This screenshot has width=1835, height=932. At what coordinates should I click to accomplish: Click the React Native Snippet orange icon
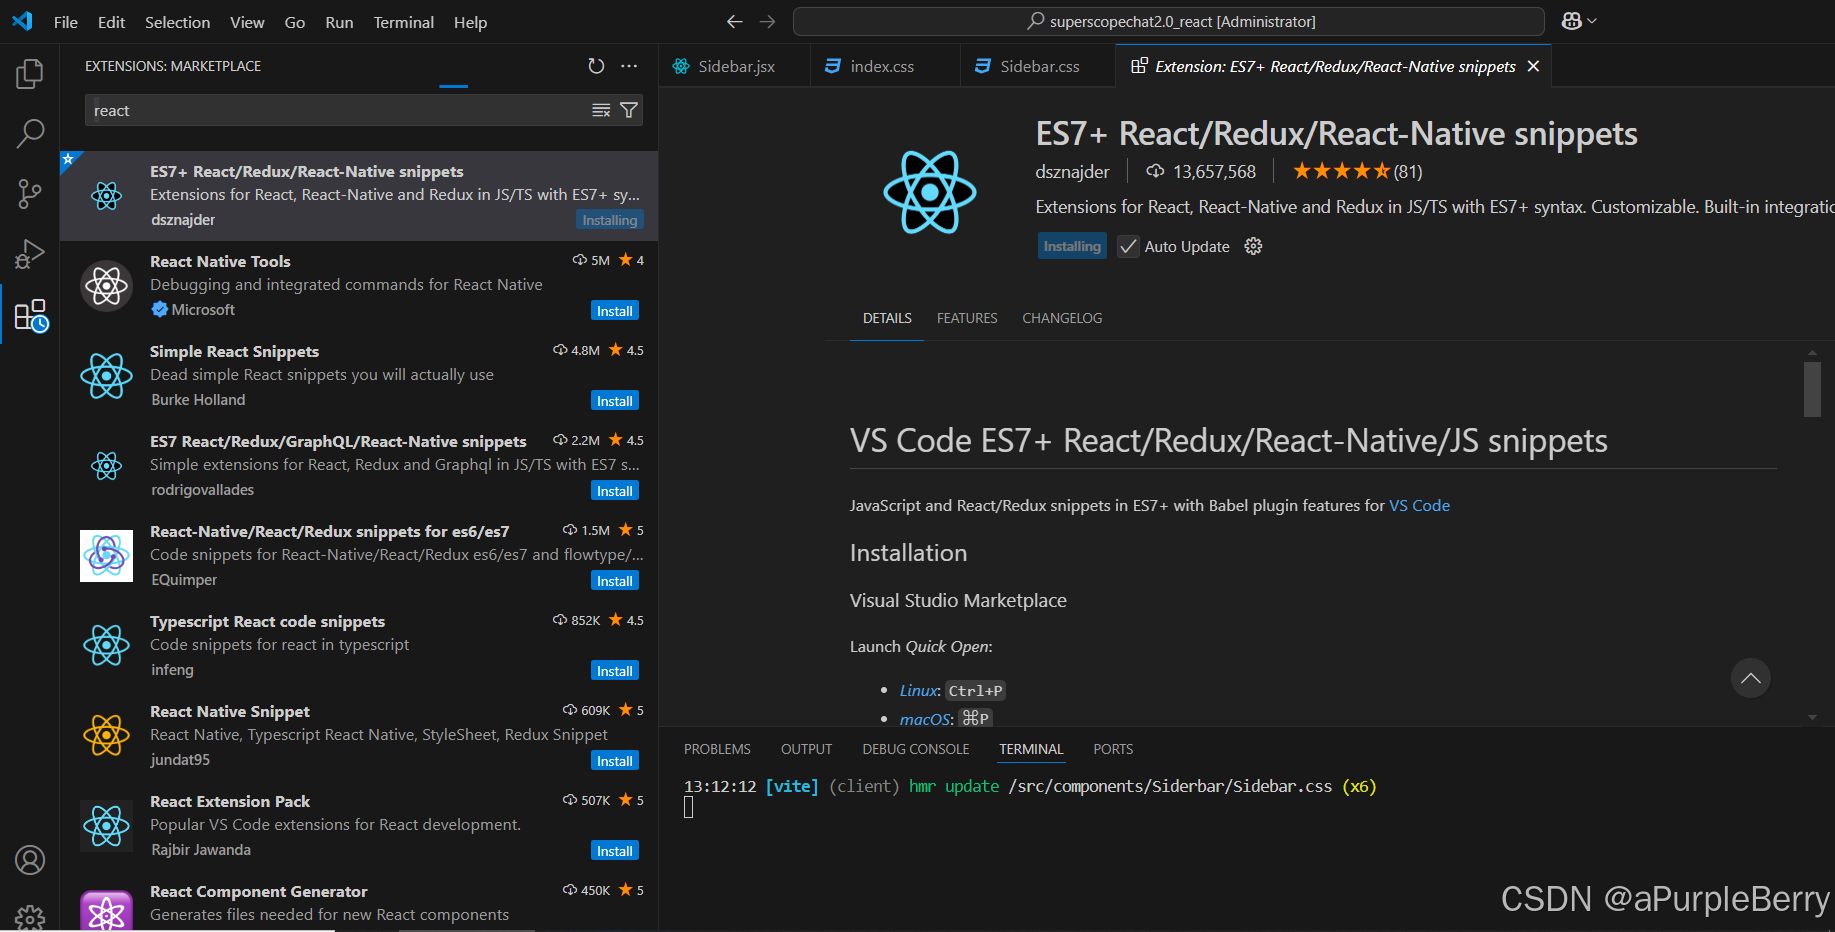coord(106,736)
